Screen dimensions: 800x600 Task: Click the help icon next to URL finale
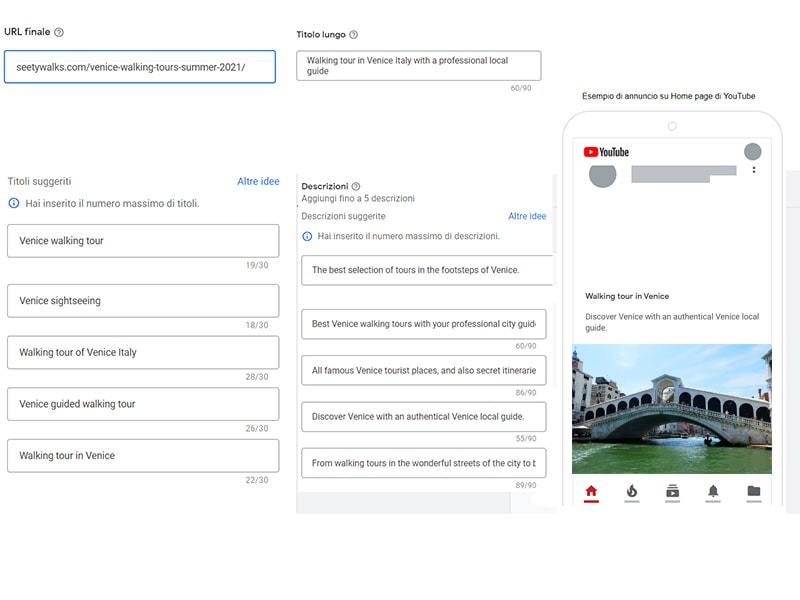59,32
